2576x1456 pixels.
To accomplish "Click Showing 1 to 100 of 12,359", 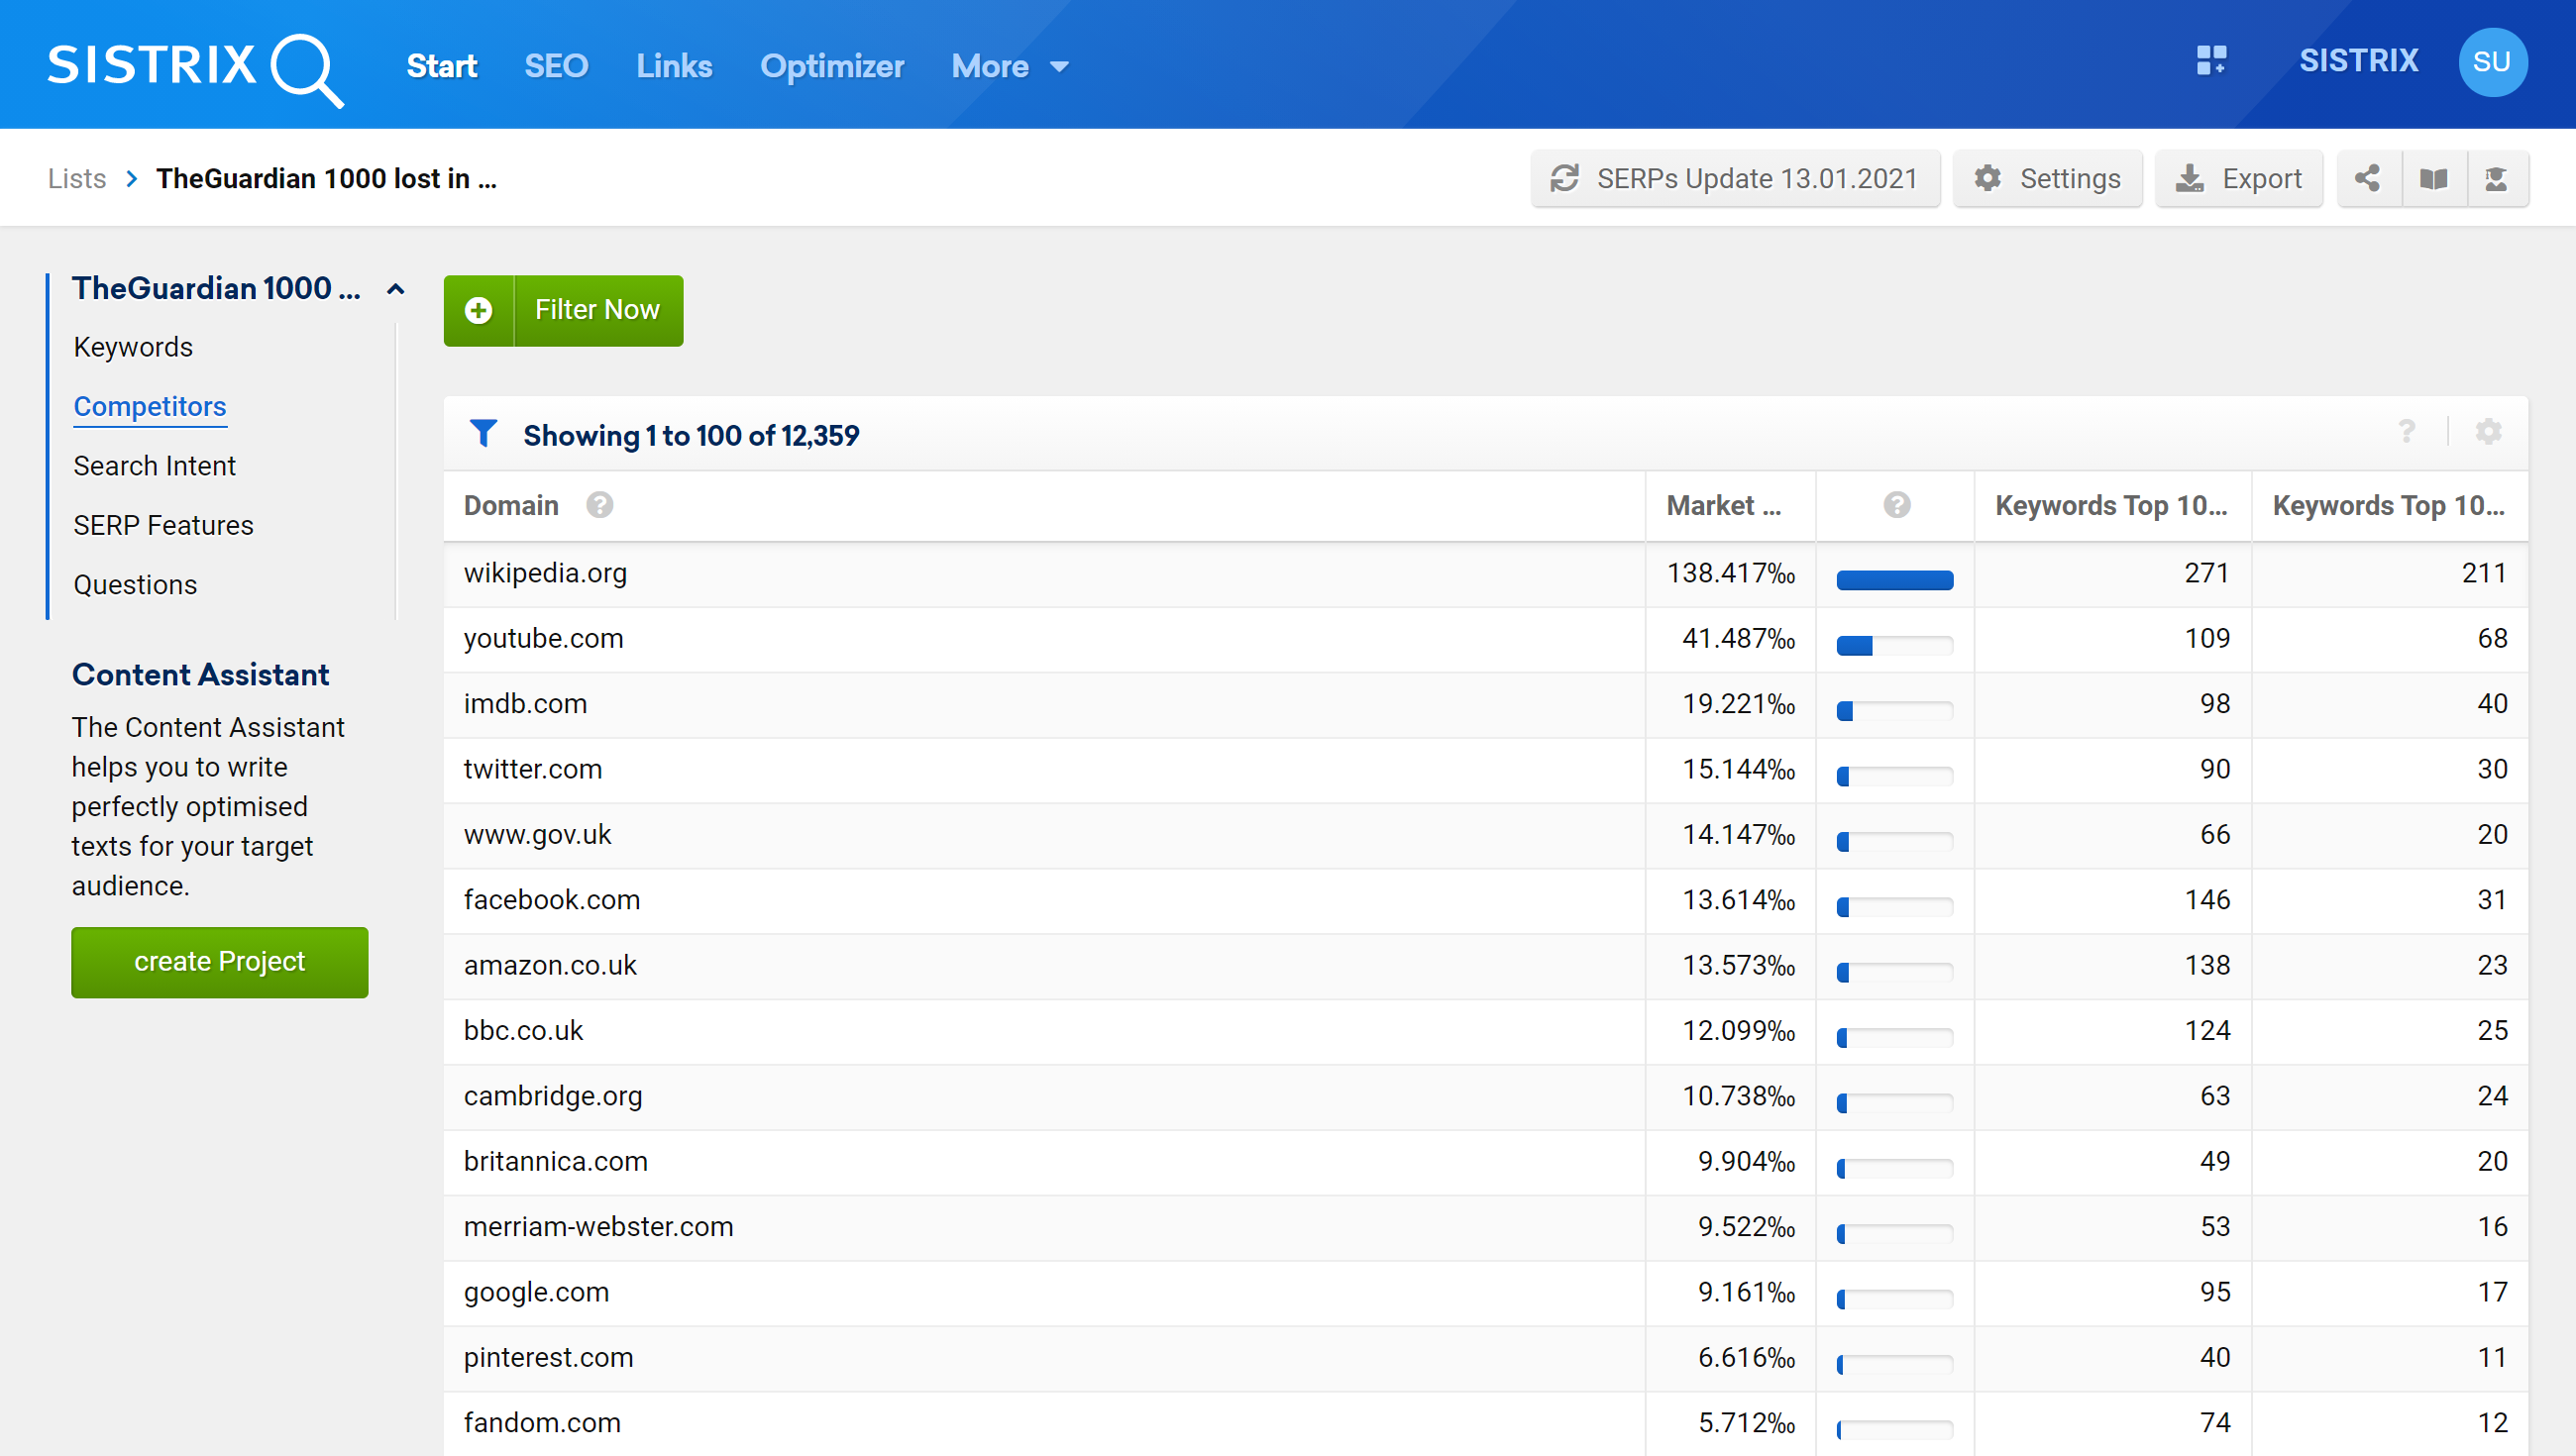I will (x=691, y=436).
